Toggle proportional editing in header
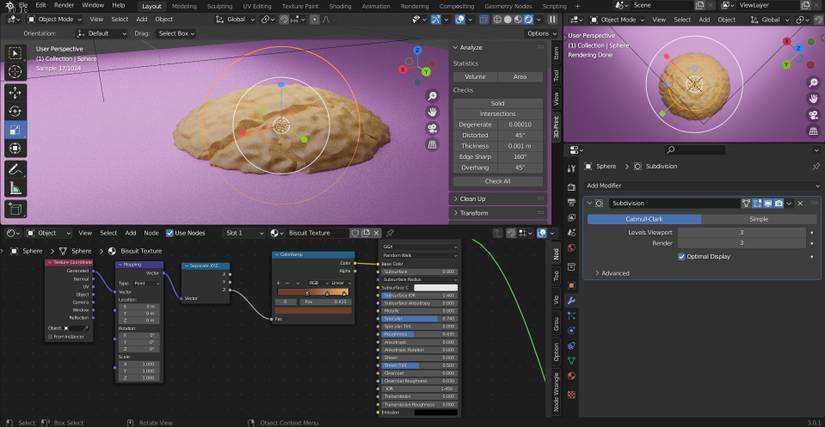This screenshot has width=825, height=427. pyautogui.click(x=315, y=19)
